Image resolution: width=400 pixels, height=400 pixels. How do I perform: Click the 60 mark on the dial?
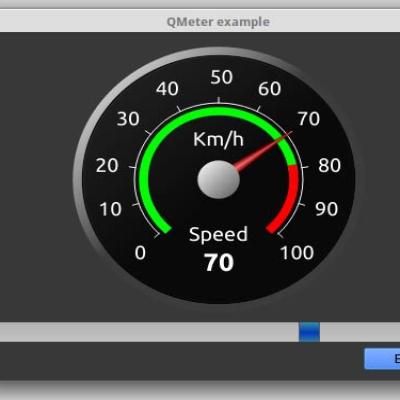270,89
